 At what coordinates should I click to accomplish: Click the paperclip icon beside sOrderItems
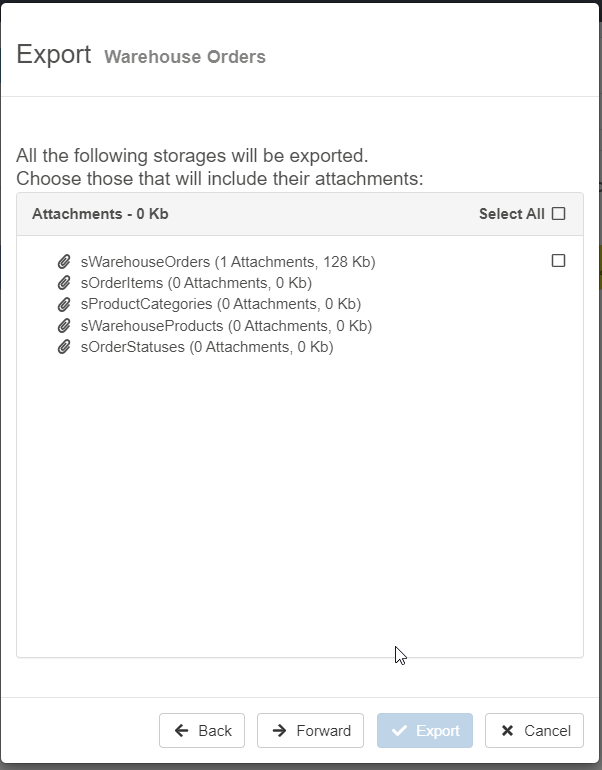65,283
